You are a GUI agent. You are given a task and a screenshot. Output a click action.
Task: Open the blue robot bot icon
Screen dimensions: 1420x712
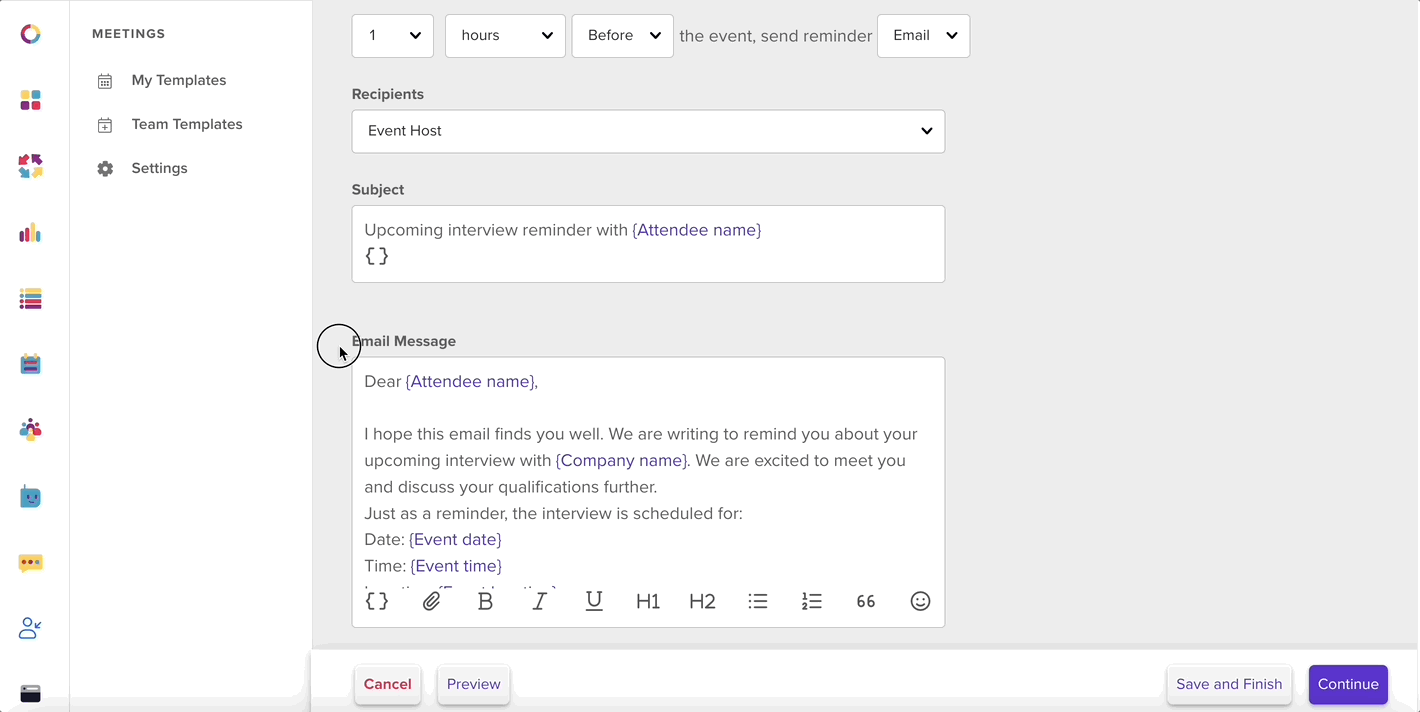tap(31, 496)
